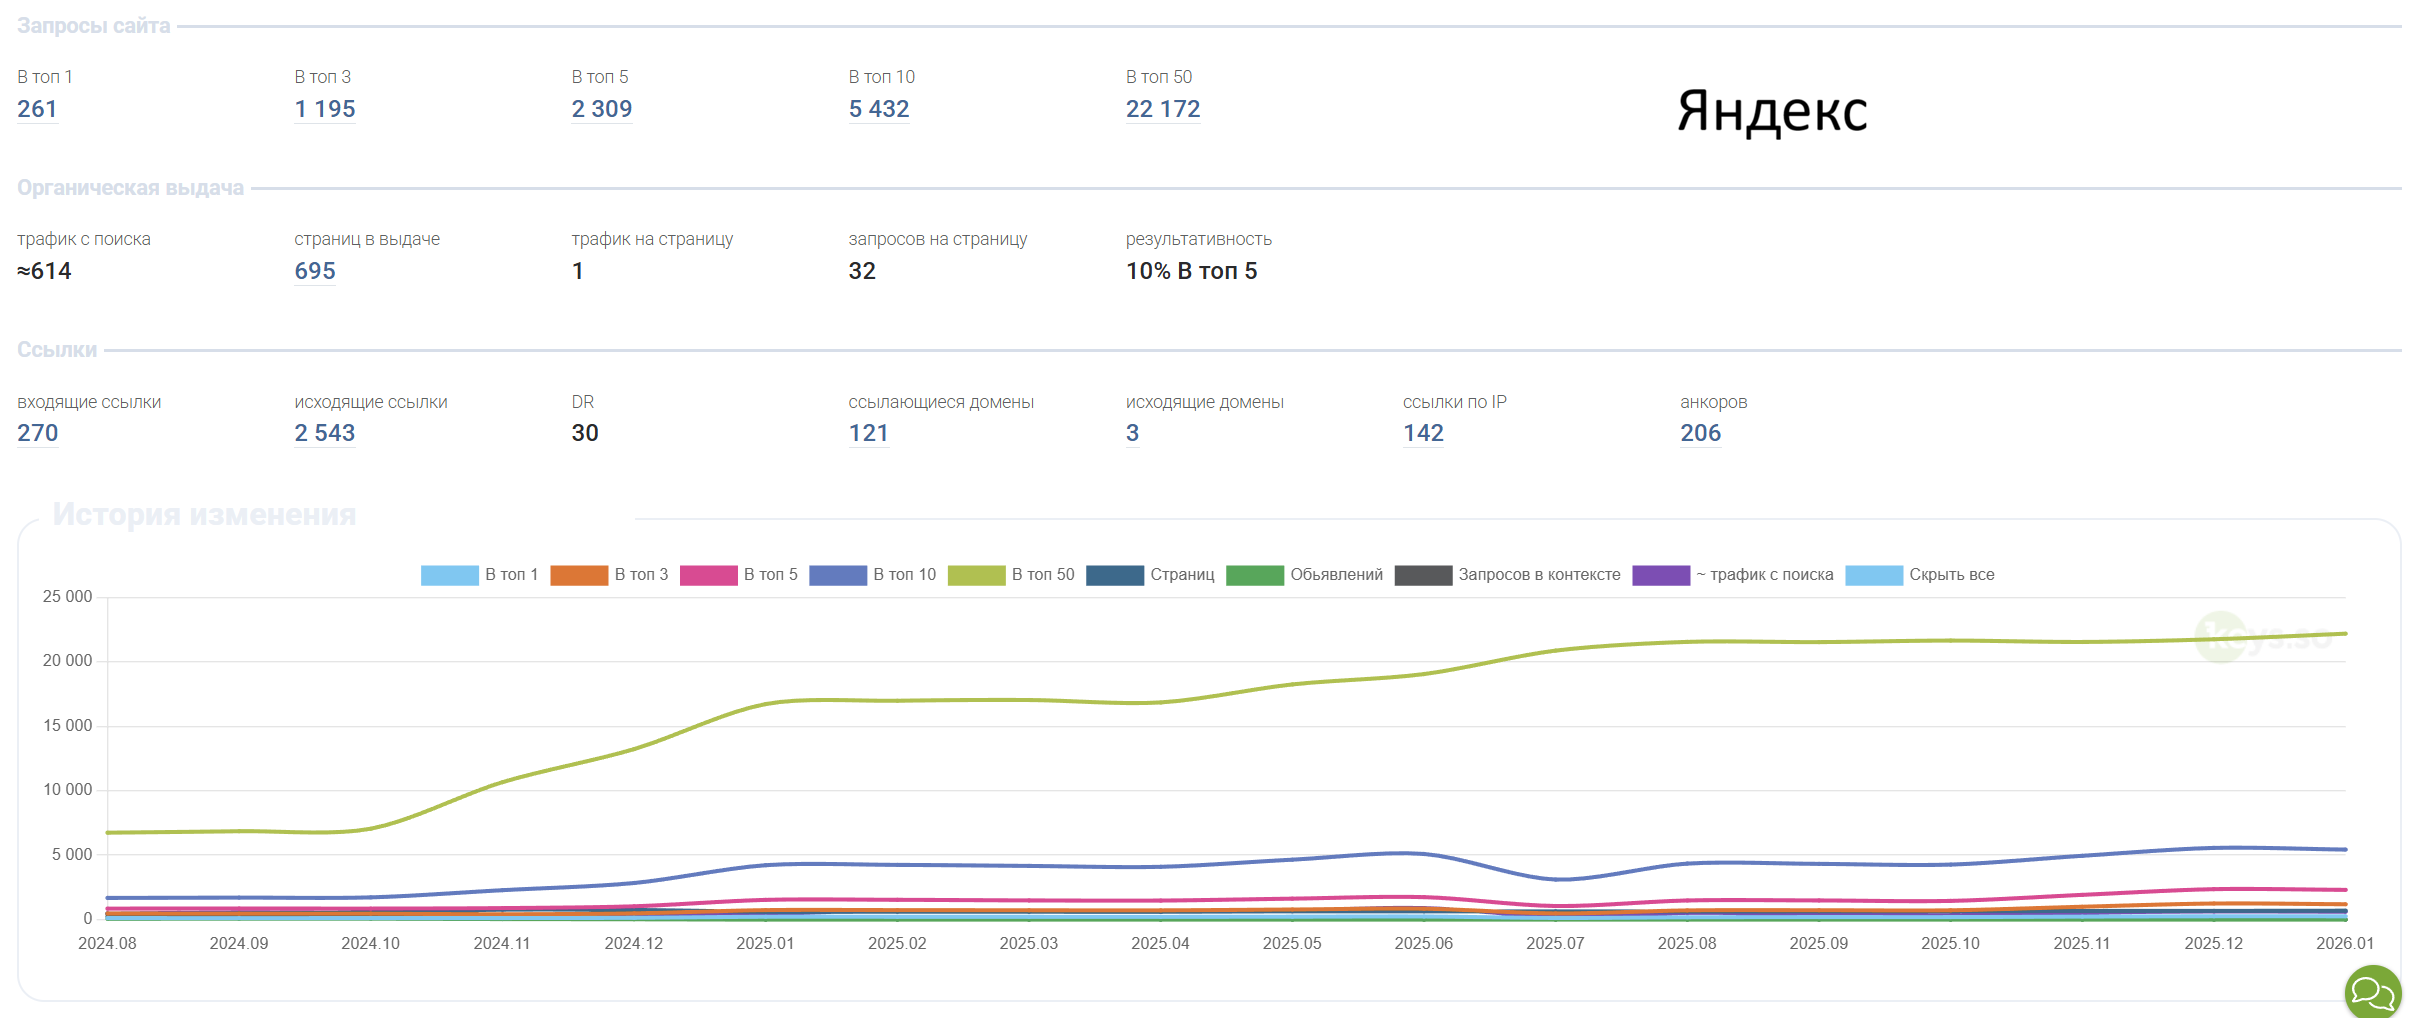2424x1018 pixels.
Task: Click the '2026.01' x-axis label
Action: [x=2345, y=943]
